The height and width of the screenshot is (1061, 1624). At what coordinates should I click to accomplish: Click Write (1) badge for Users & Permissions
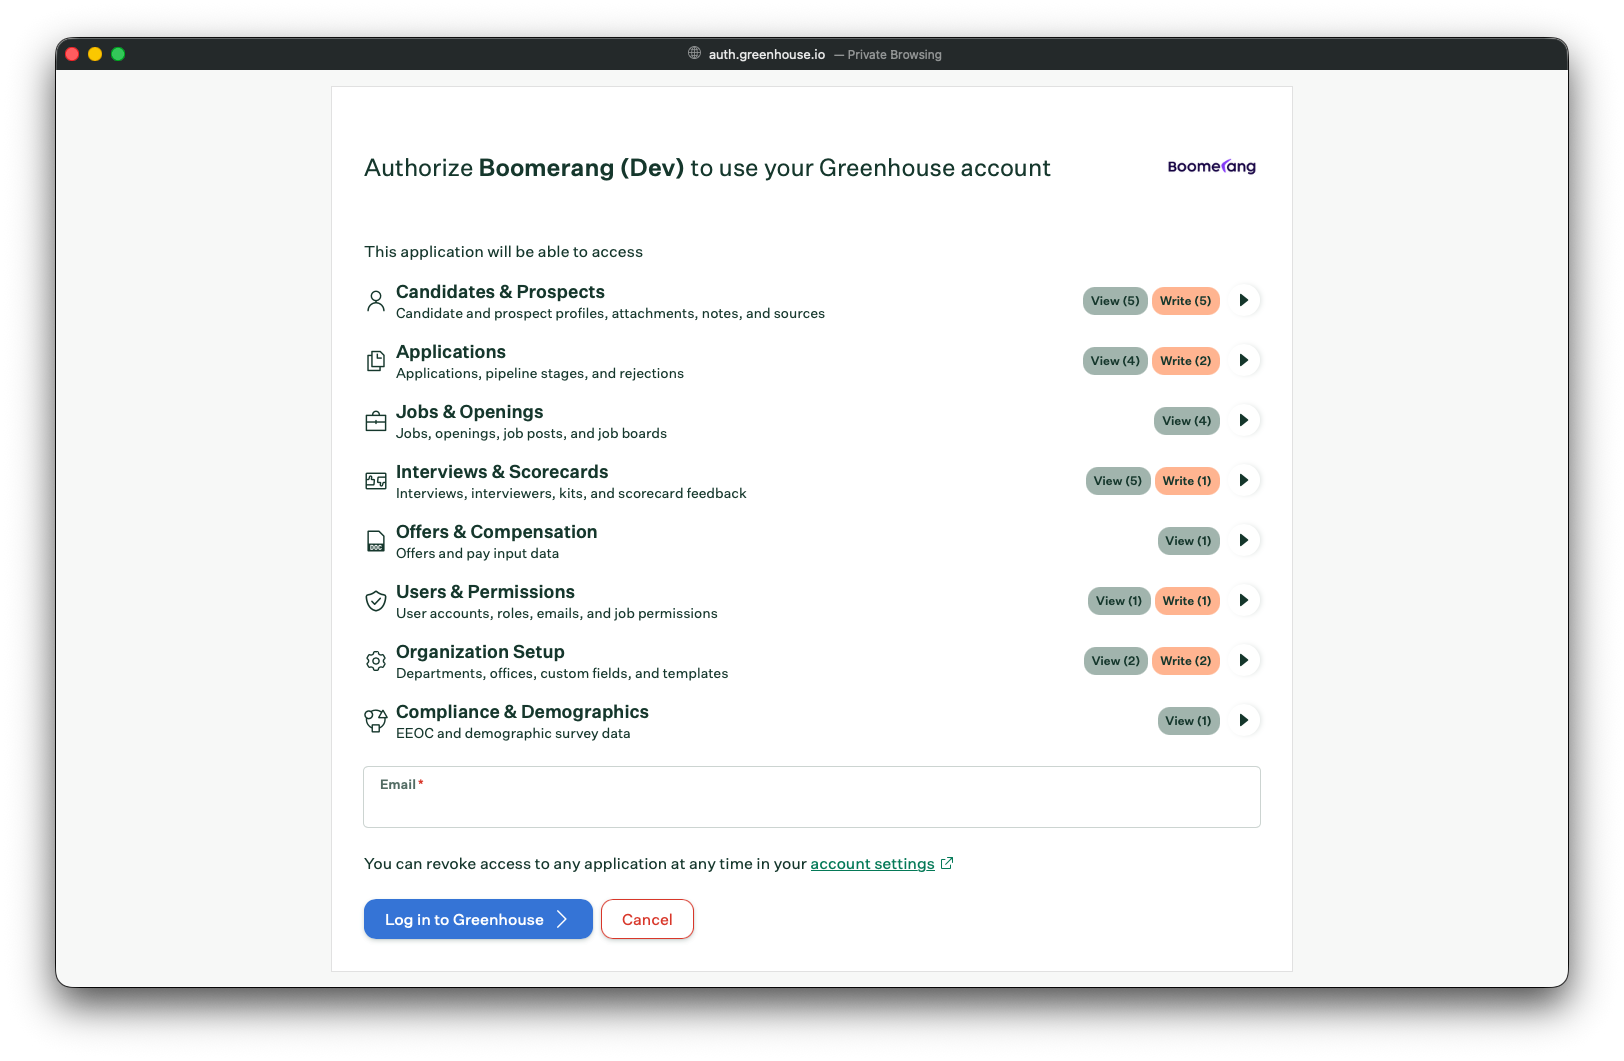[x=1187, y=601]
